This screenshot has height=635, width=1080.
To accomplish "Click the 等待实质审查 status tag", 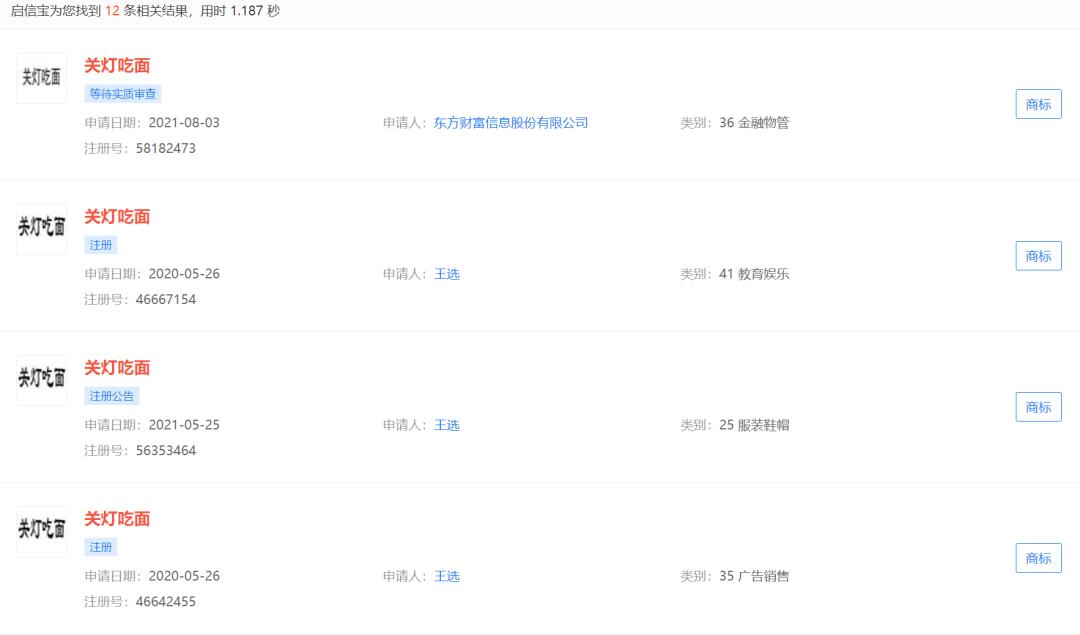I will pyautogui.click(x=123, y=94).
